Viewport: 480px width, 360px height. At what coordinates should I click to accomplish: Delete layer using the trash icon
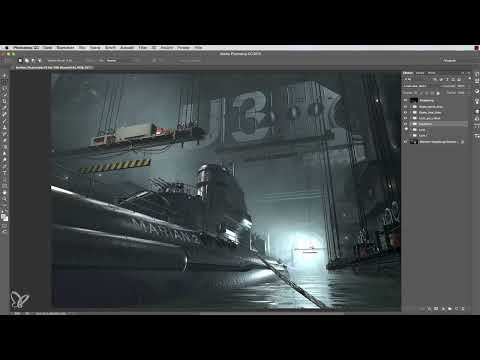pyautogui.click(x=463, y=309)
